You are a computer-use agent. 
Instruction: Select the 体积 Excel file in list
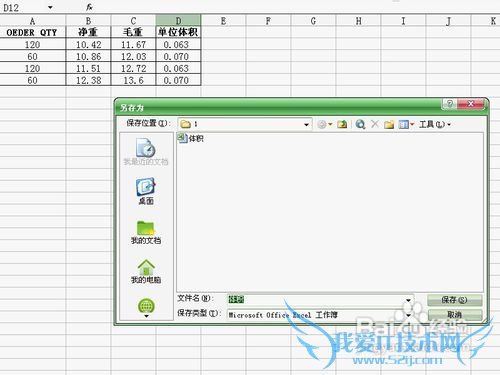[191, 138]
